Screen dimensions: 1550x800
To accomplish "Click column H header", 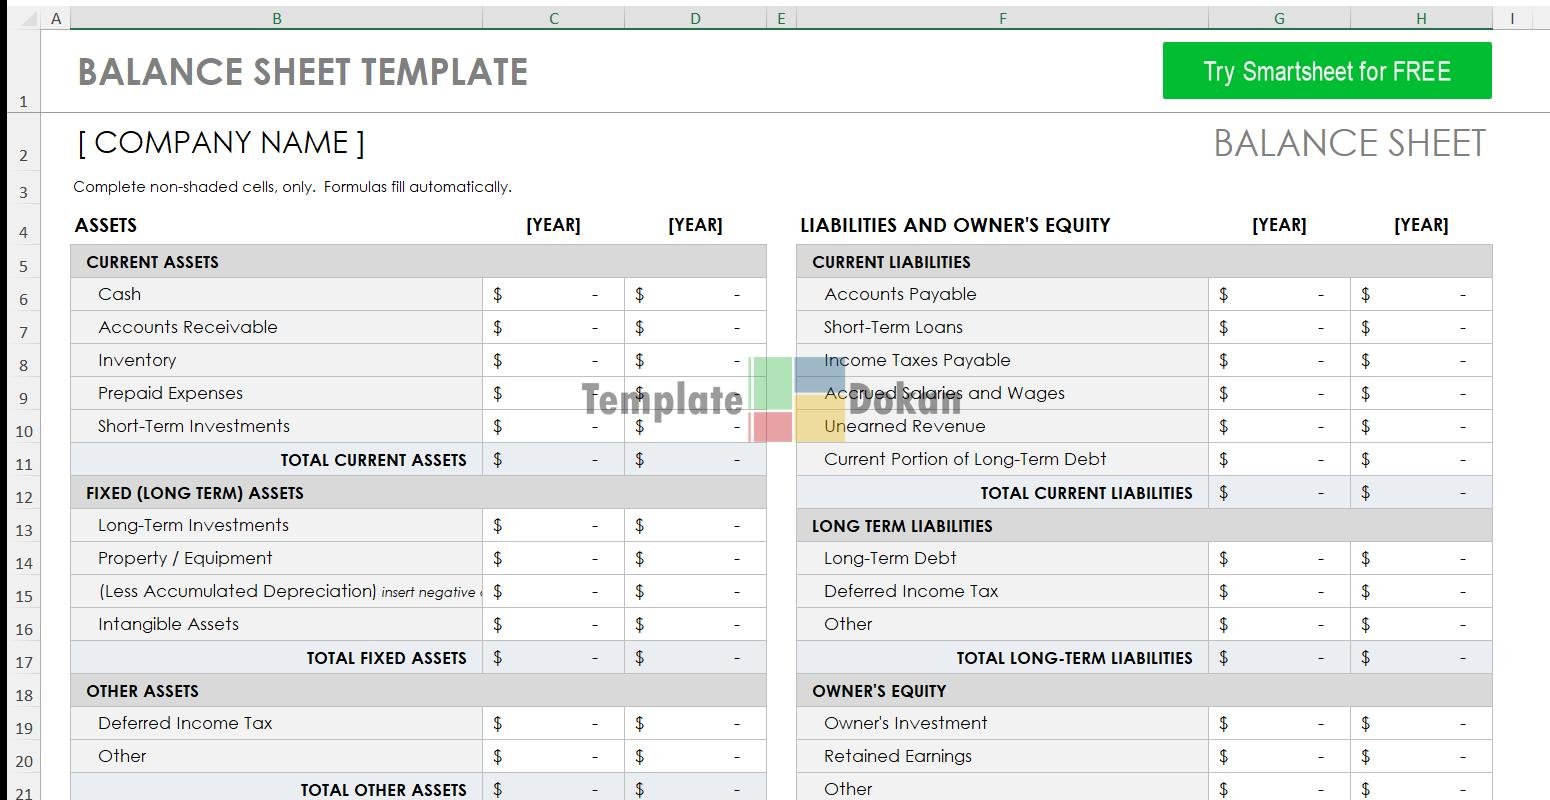I will [1420, 18].
